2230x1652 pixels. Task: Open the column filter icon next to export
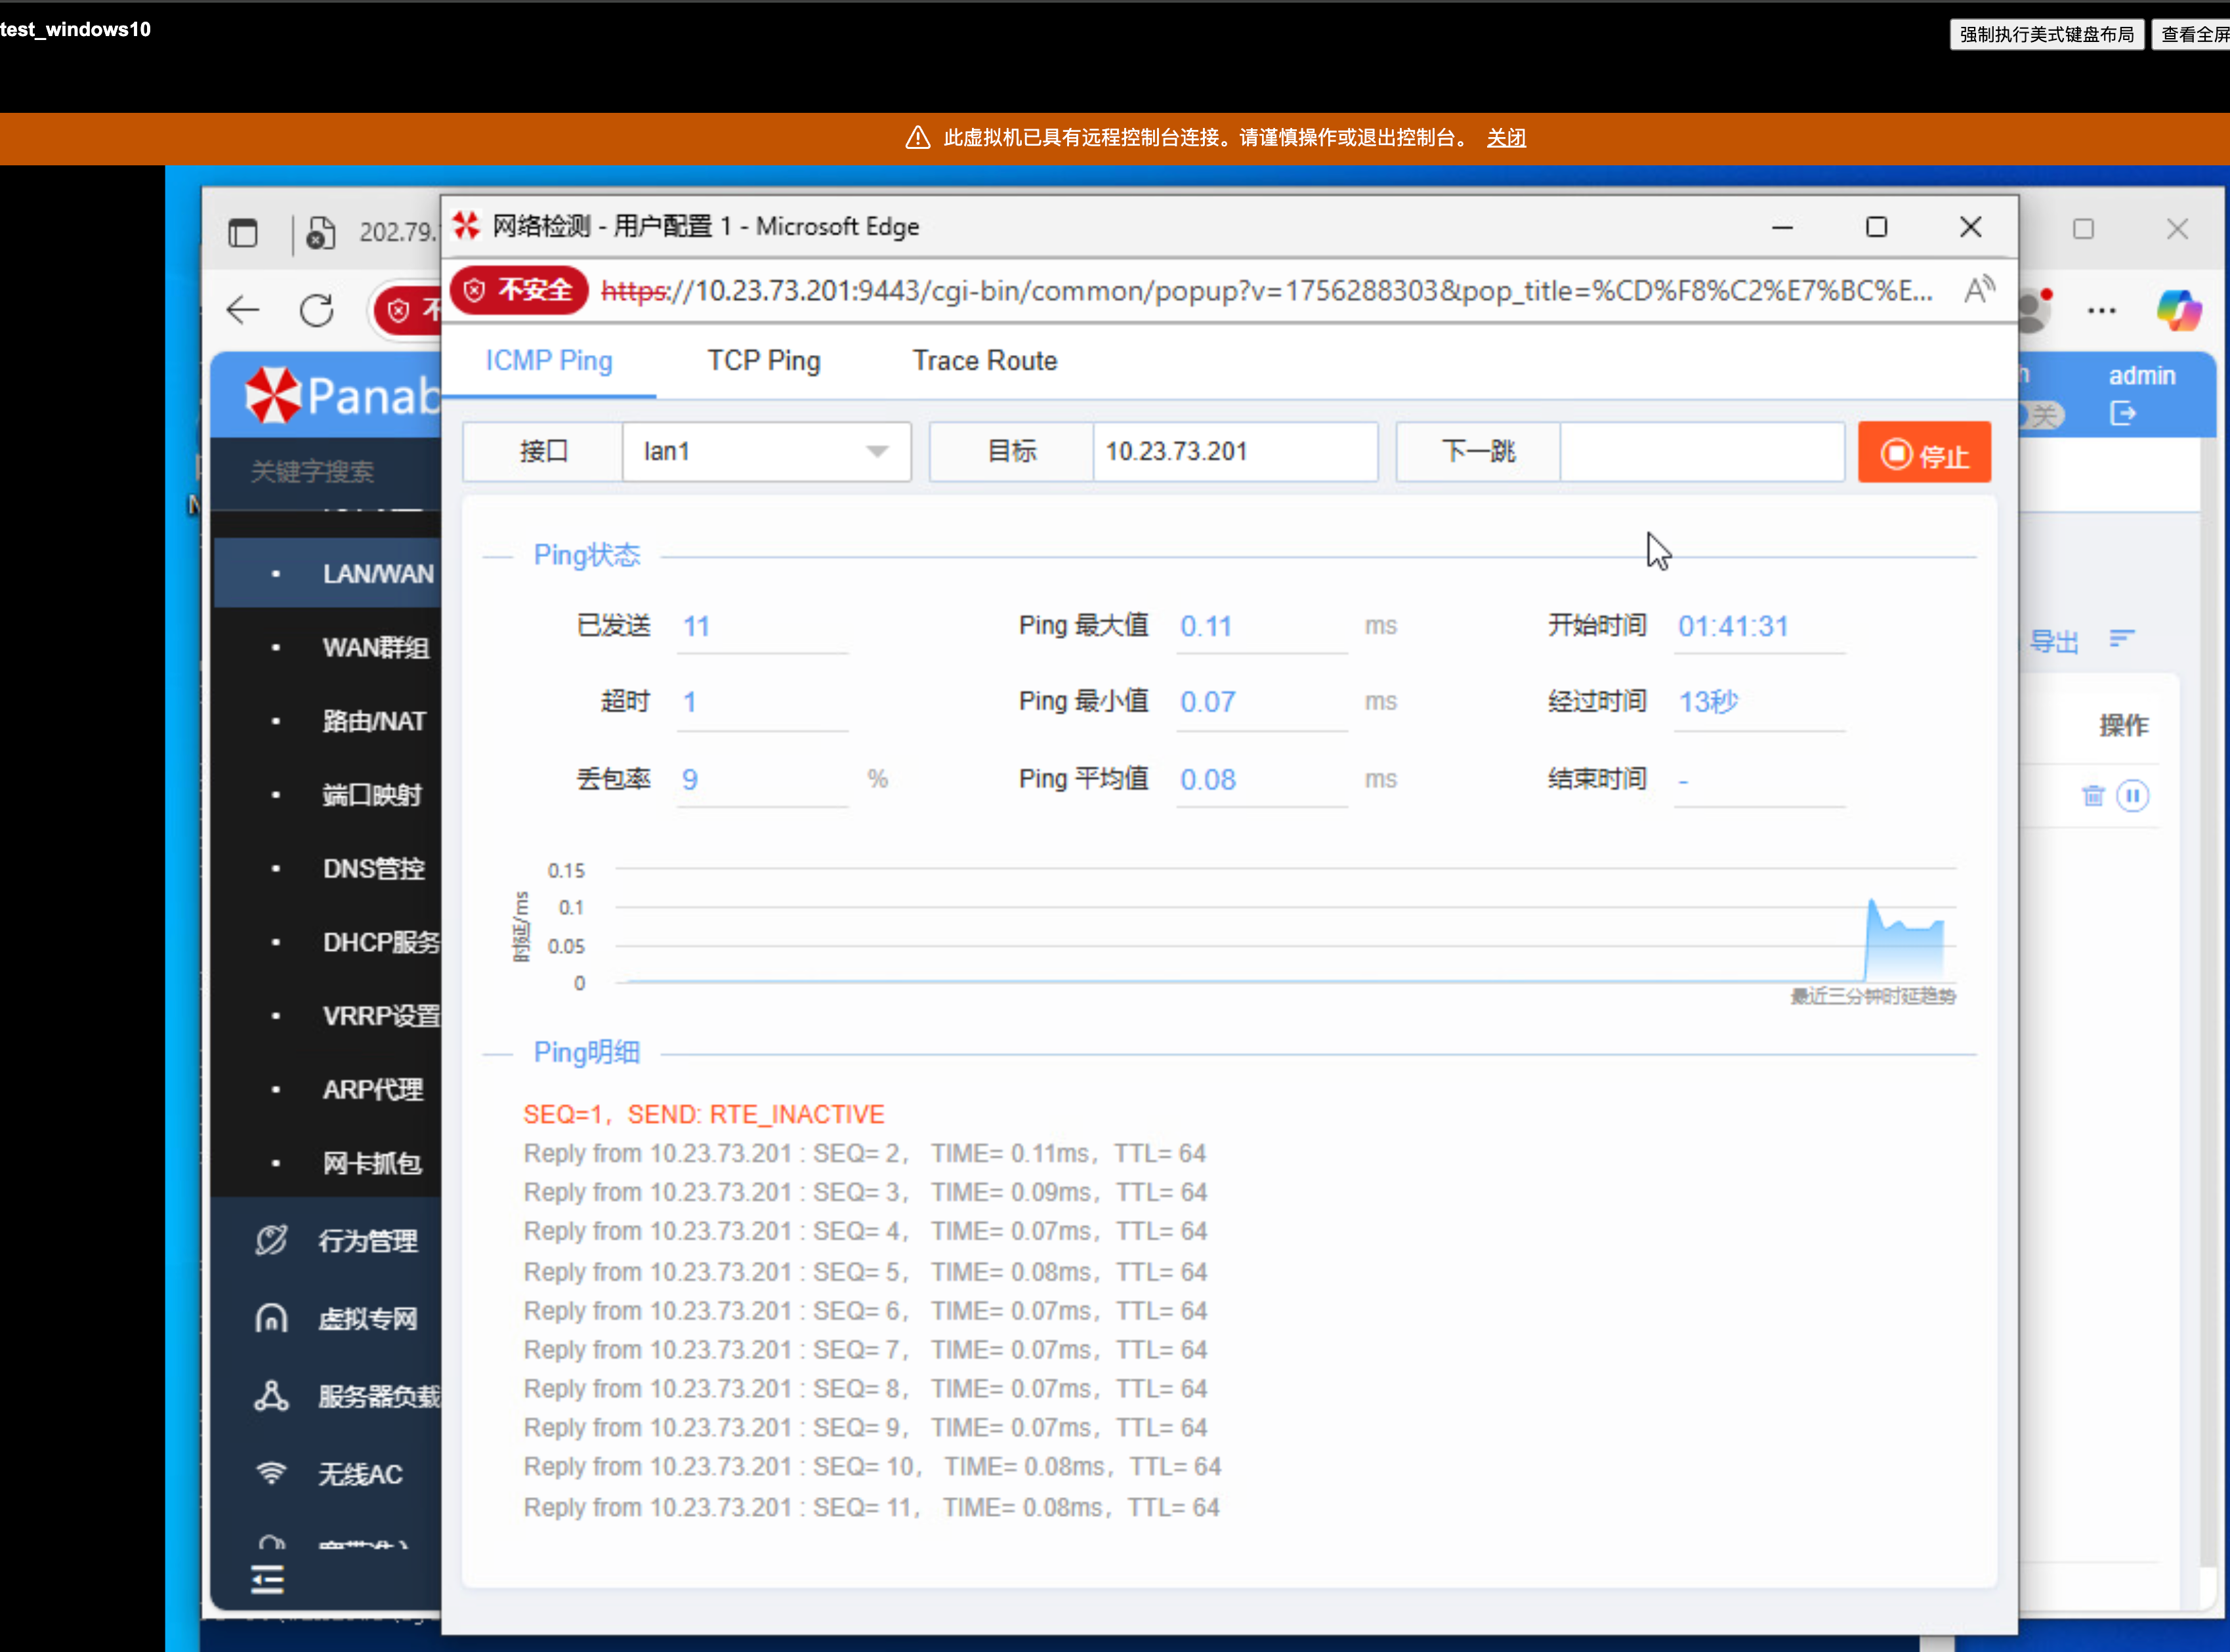2121,639
